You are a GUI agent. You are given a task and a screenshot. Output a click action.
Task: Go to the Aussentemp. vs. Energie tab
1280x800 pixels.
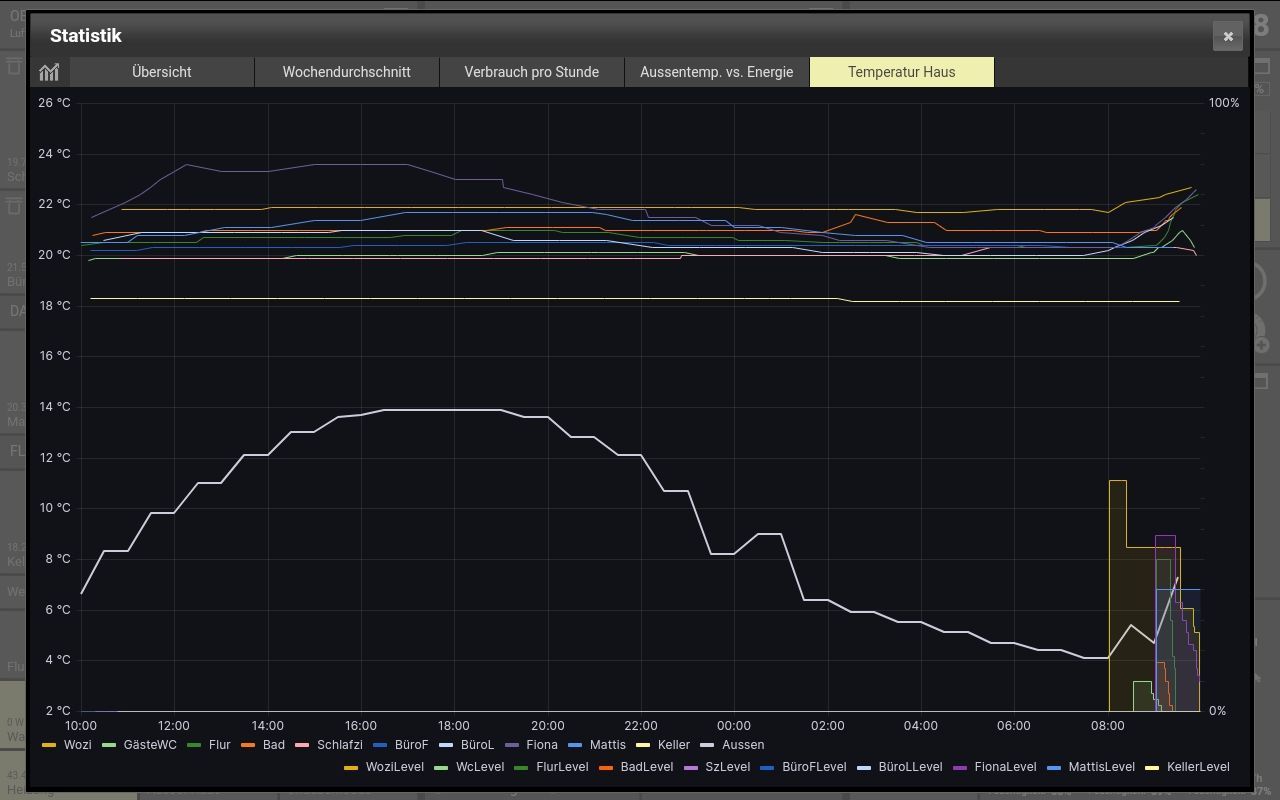point(717,72)
